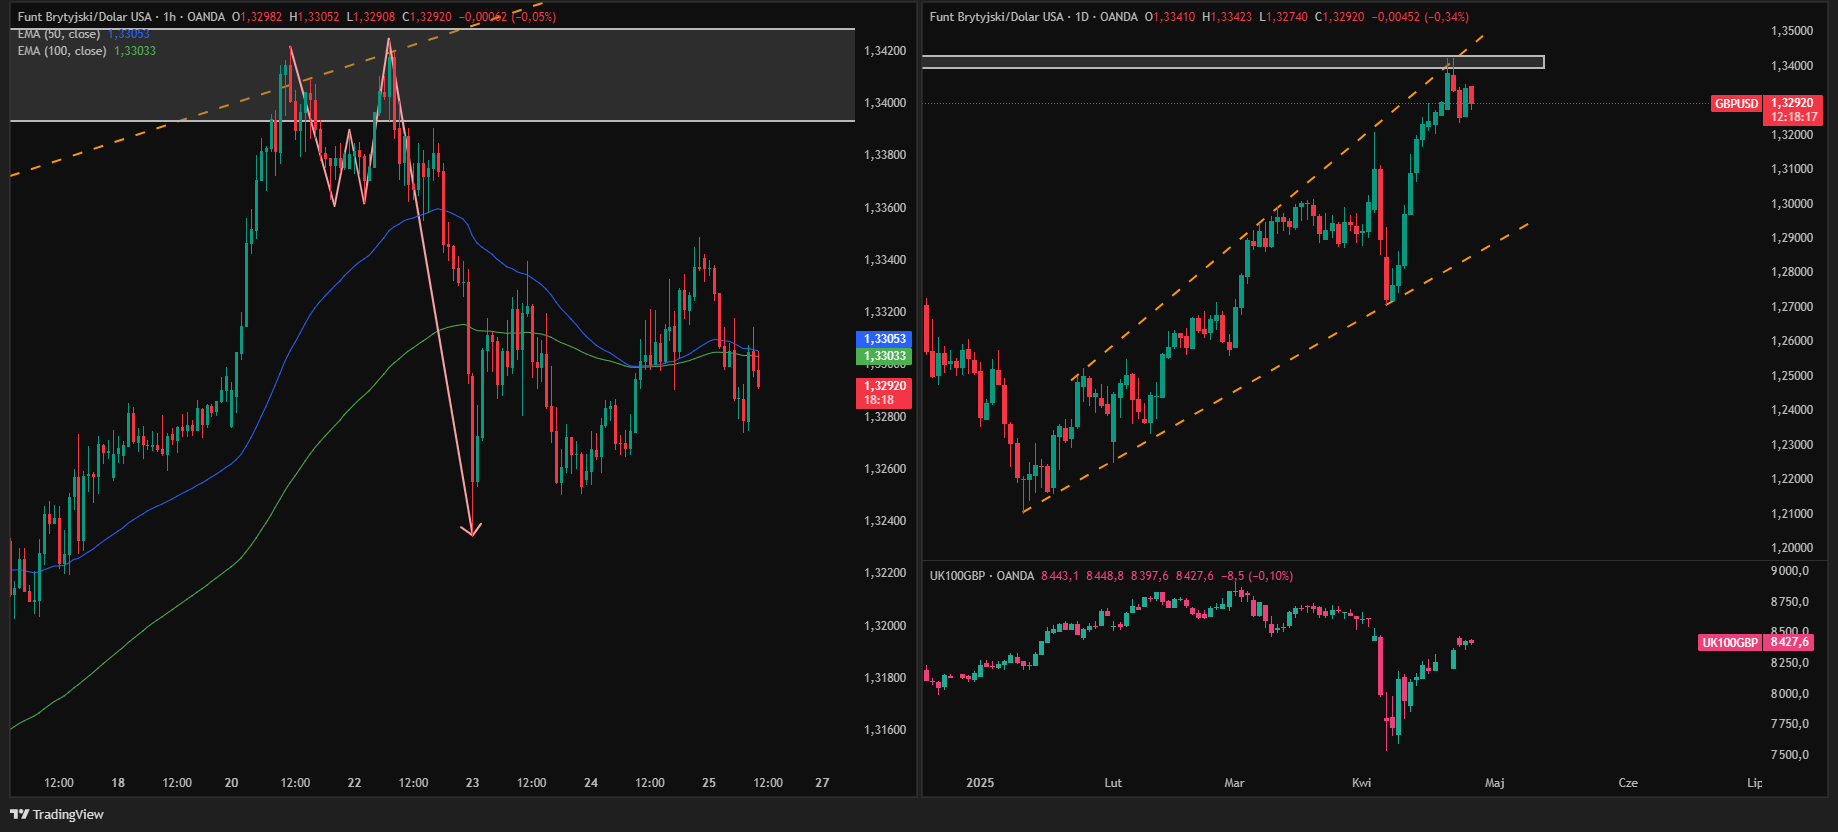
Task: Click the Kwi month label on time axis
Action: click(1361, 783)
